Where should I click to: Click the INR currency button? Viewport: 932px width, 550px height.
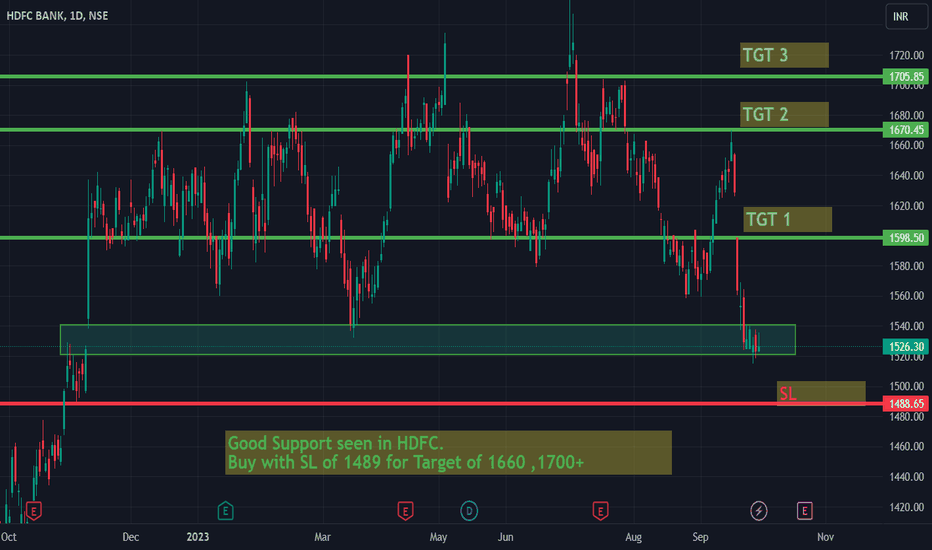click(906, 17)
